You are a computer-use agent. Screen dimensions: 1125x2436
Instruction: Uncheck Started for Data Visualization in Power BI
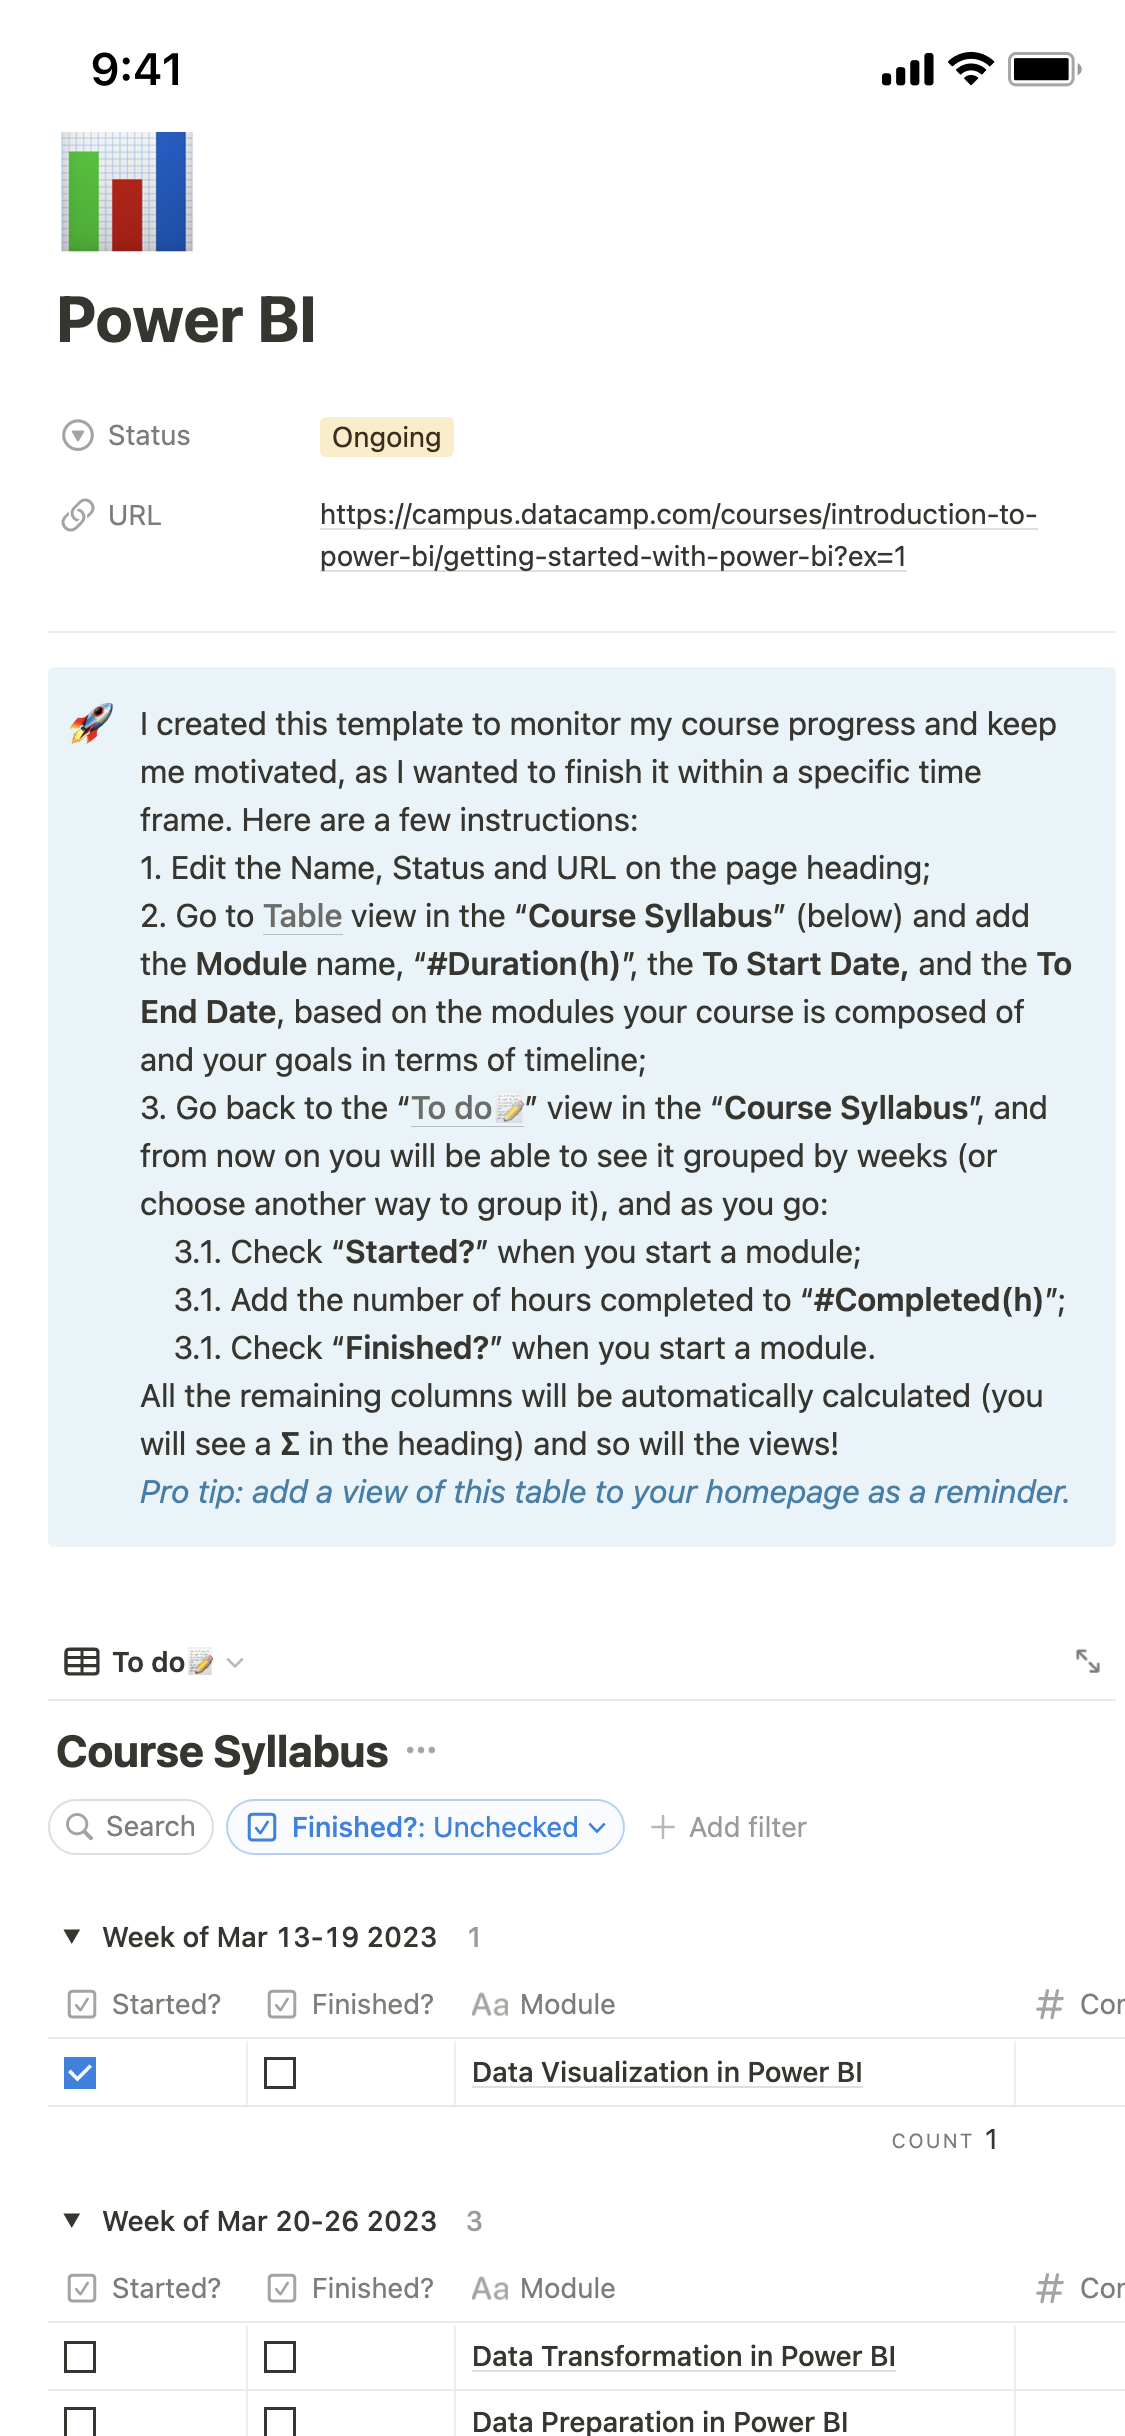click(x=80, y=2073)
